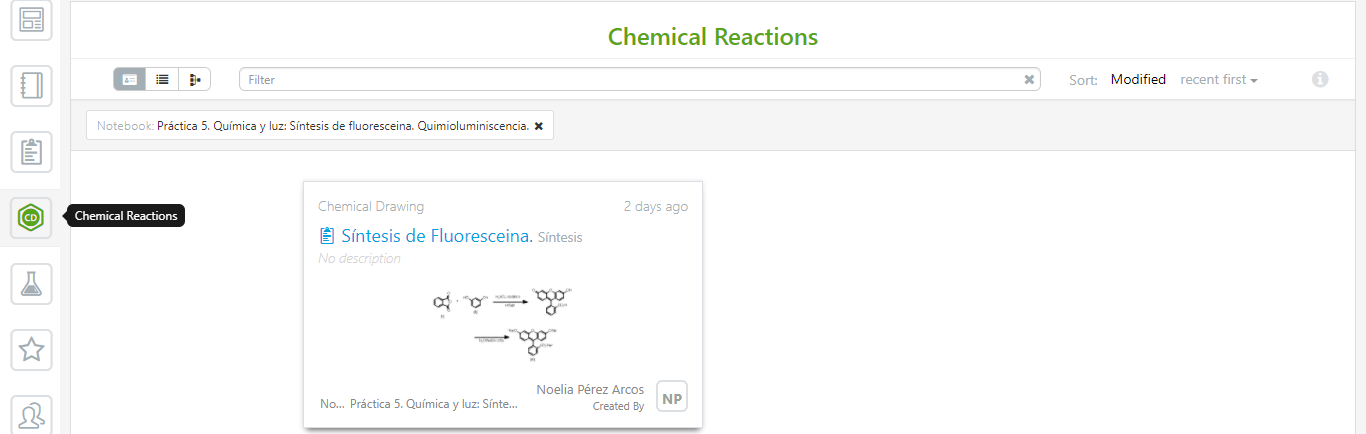Open the 'recent first' sort order dropdown
Viewport: 1366px width, 434px height.
(1218, 80)
